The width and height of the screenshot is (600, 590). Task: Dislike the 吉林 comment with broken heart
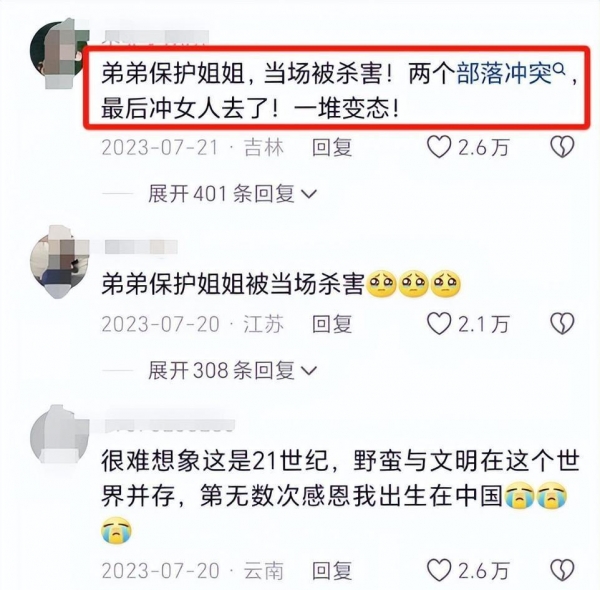tap(562, 147)
